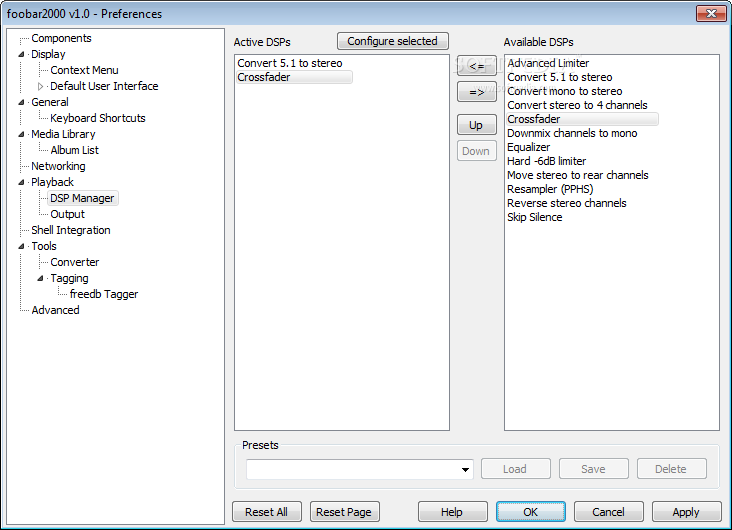Collapse the Tagging tree node
Viewport: 732px width, 530px height.
tap(40, 278)
